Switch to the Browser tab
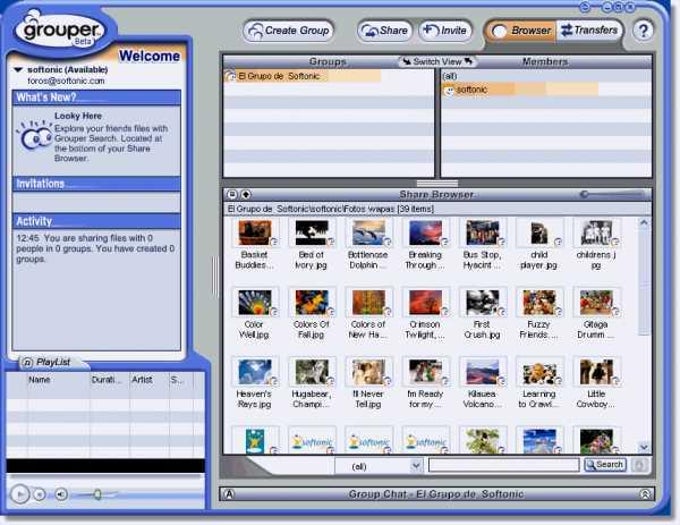The height and width of the screenshot is (525, 680). coord(520,31)
